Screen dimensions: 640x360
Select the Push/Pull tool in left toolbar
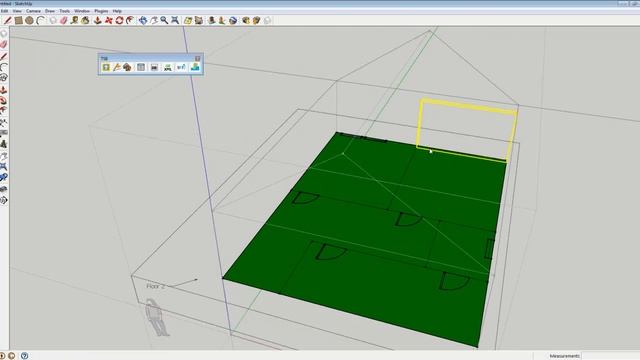click(4, 89)
